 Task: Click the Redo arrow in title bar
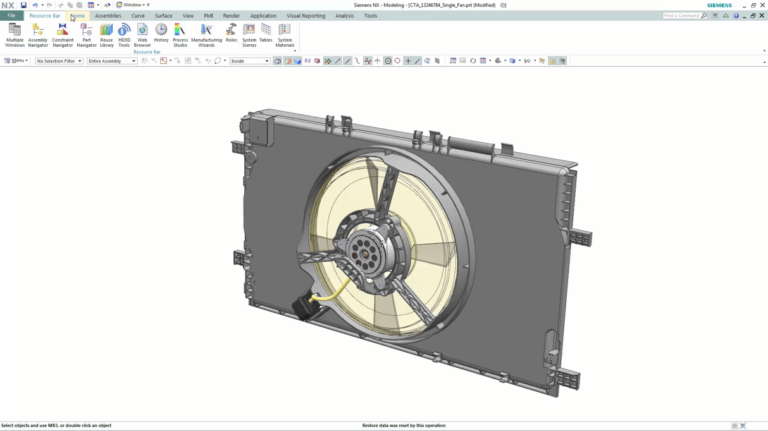point(49,5)
